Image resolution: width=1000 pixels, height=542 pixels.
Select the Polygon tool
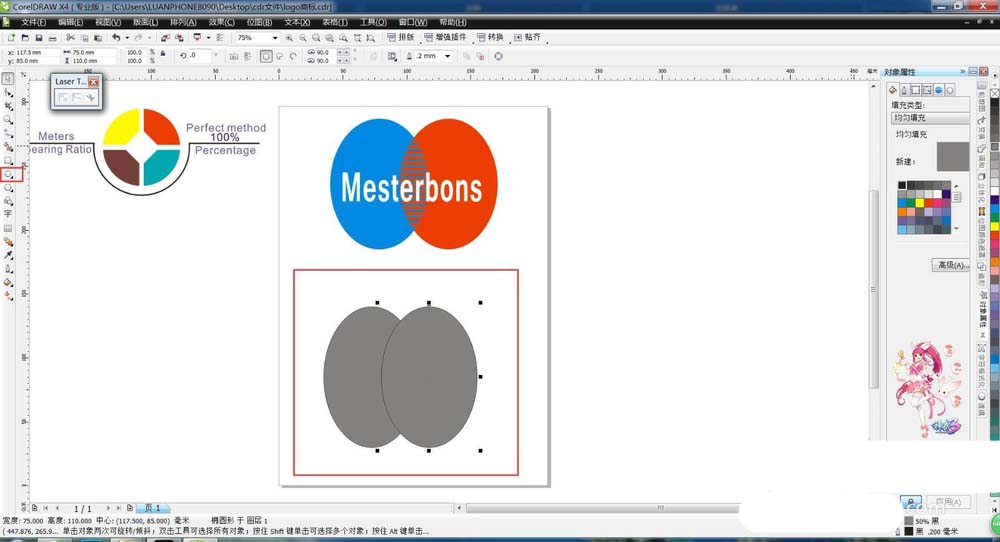pyautogui.click(x=8, y=187)
